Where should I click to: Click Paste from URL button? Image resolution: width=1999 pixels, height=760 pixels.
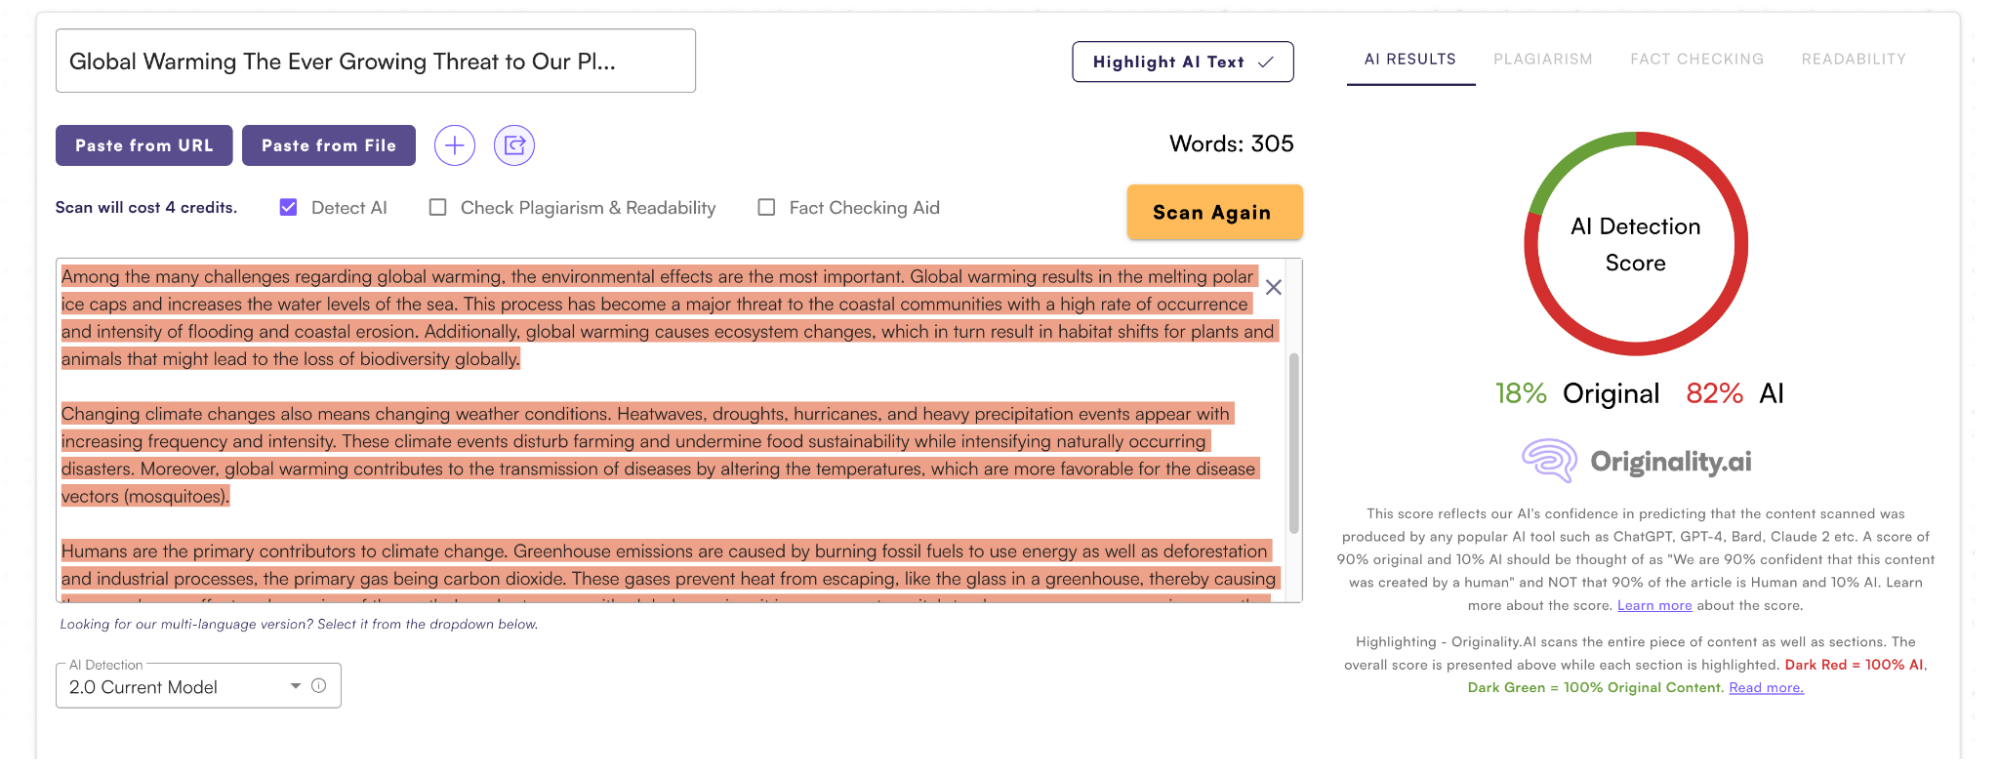point(144,146)
